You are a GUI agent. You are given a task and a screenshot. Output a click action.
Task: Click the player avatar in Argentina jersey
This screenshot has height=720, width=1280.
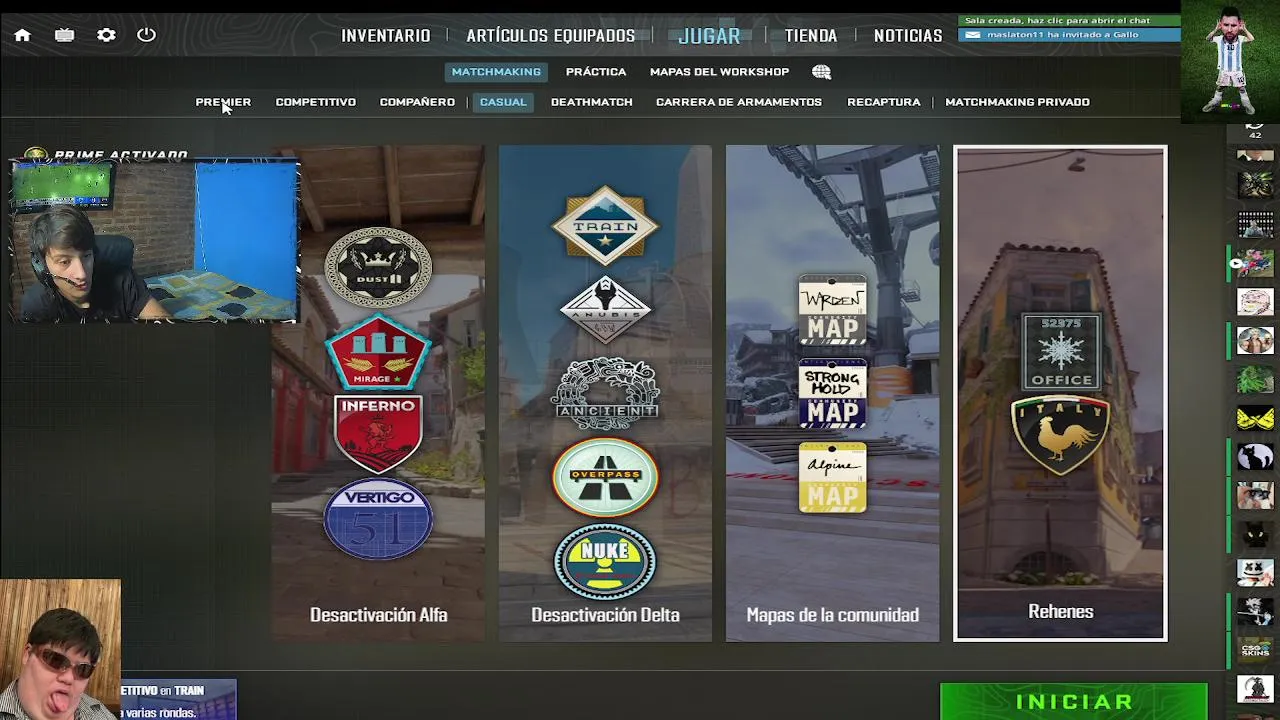tap(1231, 60)
